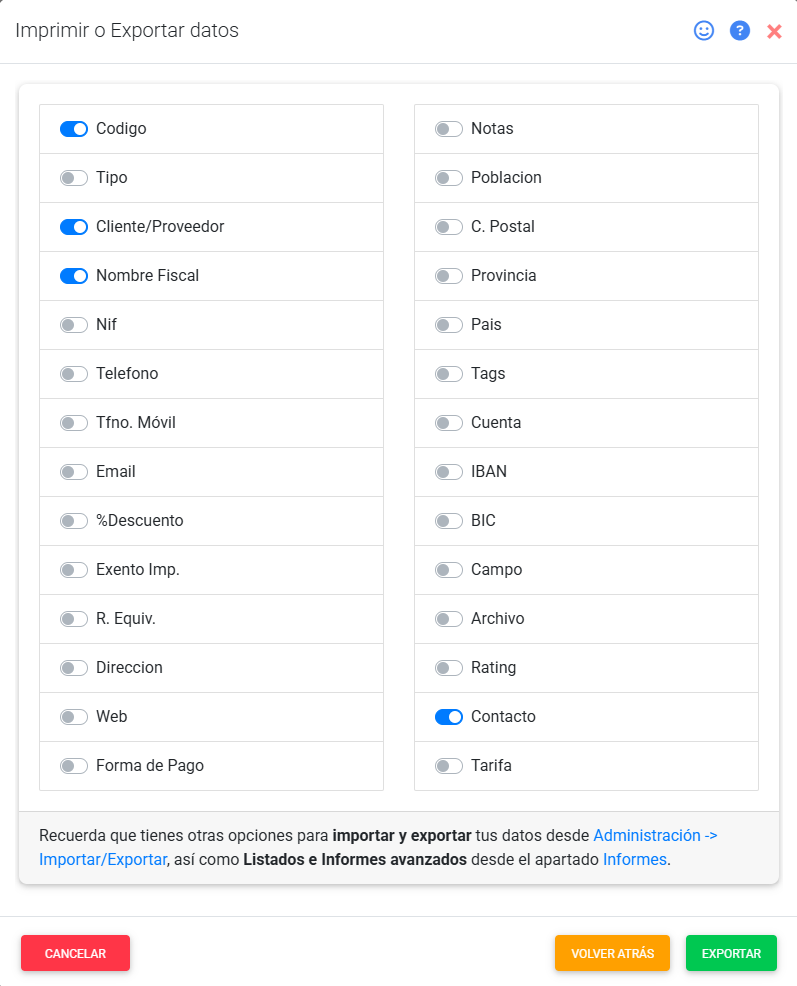Turn on the Direccion toggle
The image size is (797, 986).
(74, 668)
